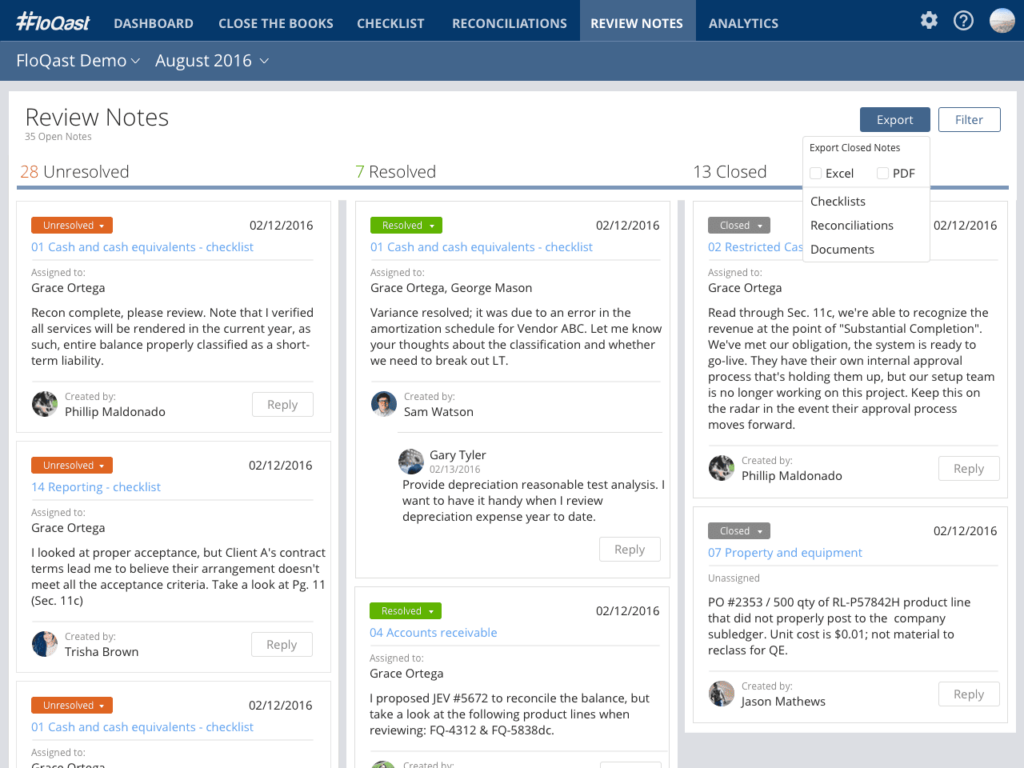Image resolution: width=1024 pixels, height=768 pixels.
Task: Open Unresolved status dropdown on 14 Reporting note
Action: click(x=72, y=465)
